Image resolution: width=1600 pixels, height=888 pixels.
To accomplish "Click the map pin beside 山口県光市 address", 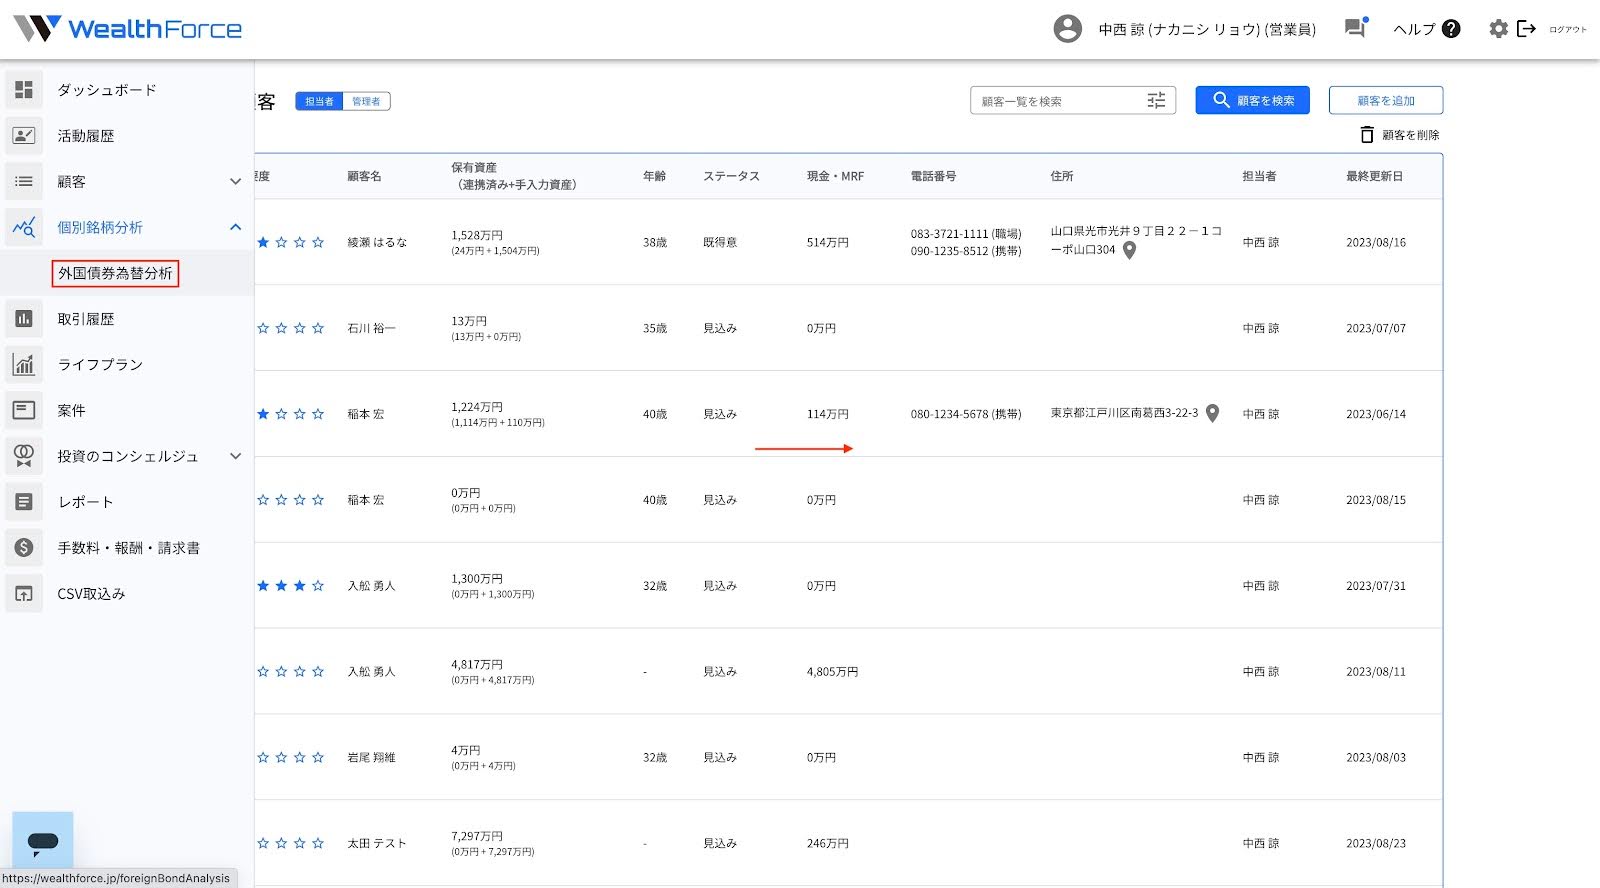I will pyautogui.click(x=1129, y=251).
